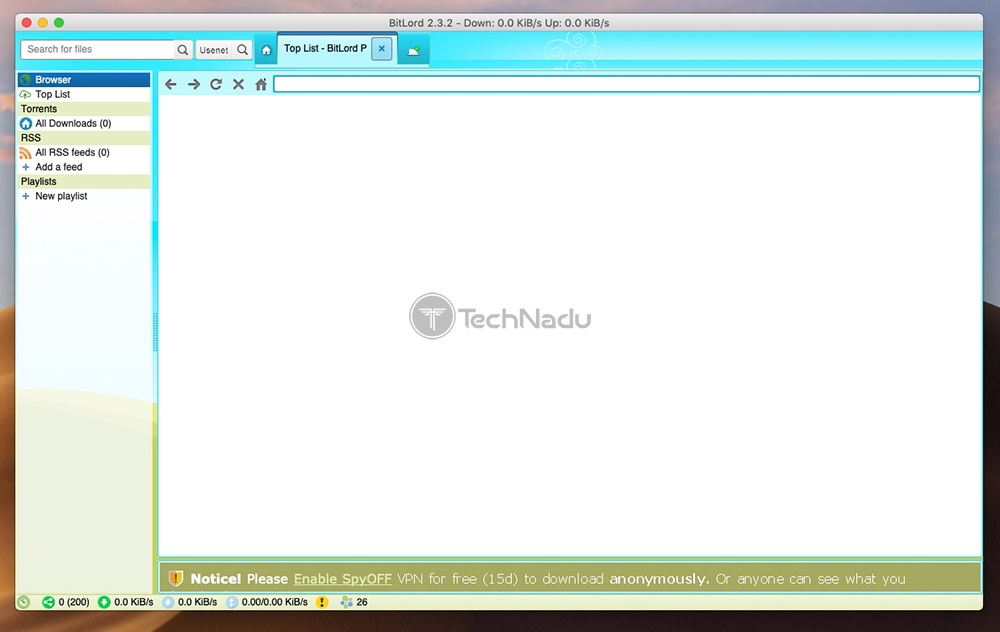Create a New playlist
Viewport: 1000px width, 632px height.
coord(84,196)
